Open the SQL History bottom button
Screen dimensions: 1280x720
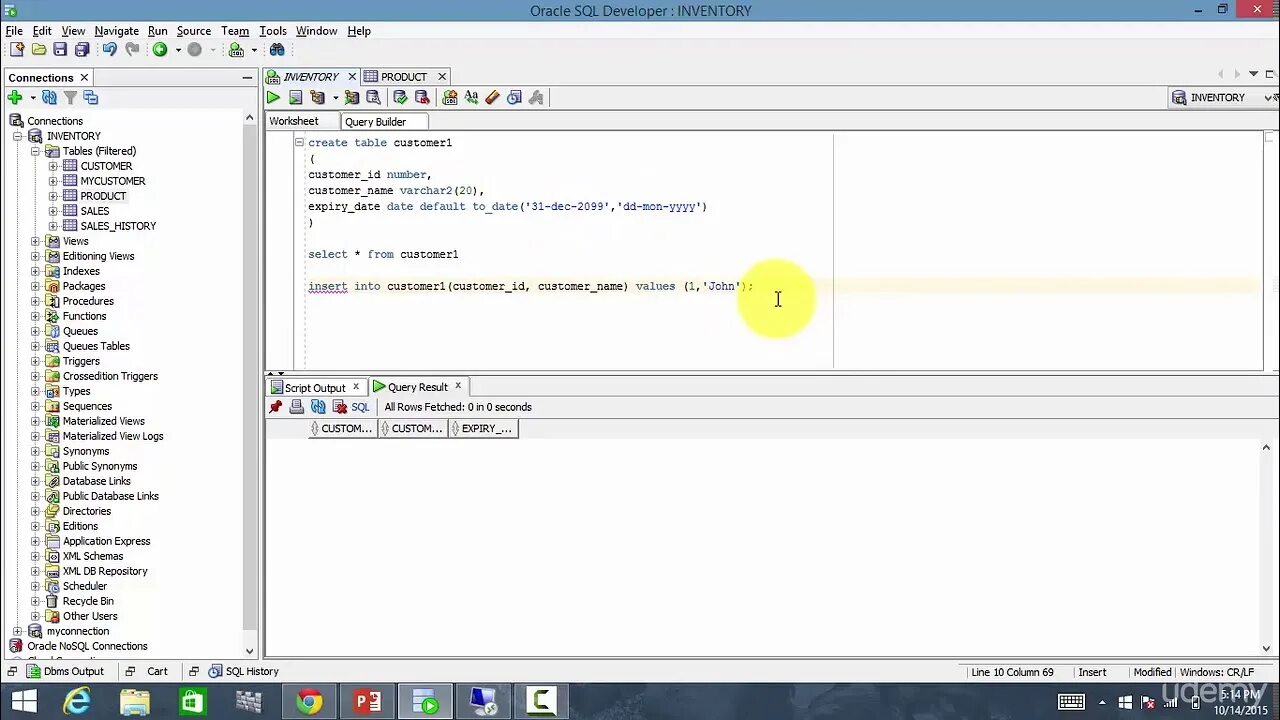click(243, 672)
